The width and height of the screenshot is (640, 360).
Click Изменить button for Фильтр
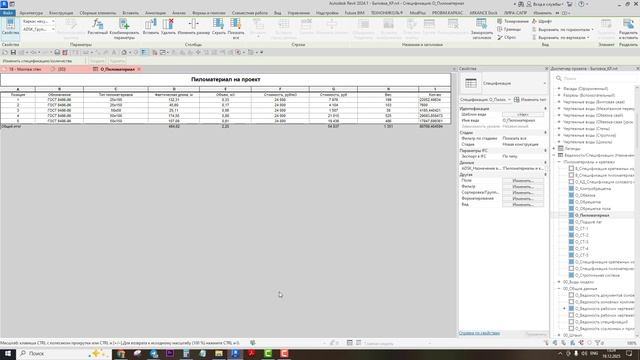click(523, 187)
